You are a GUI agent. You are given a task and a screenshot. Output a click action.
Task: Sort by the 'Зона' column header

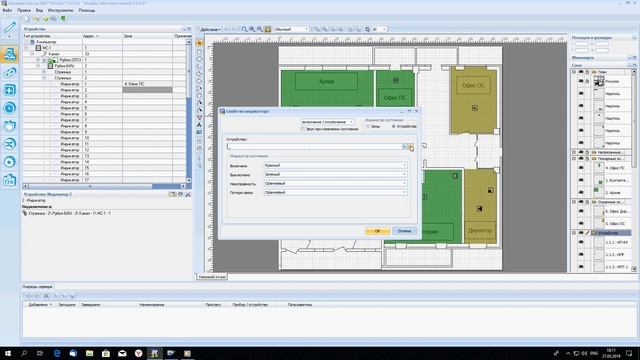point(147,36)
